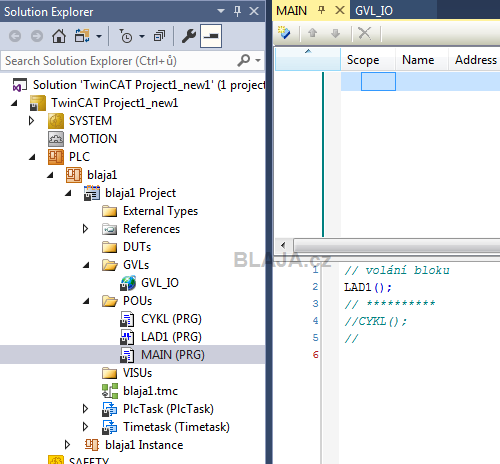Click the magnifier search icon
500x464 pixels.
pyautogui.click(x=244, y=60)
